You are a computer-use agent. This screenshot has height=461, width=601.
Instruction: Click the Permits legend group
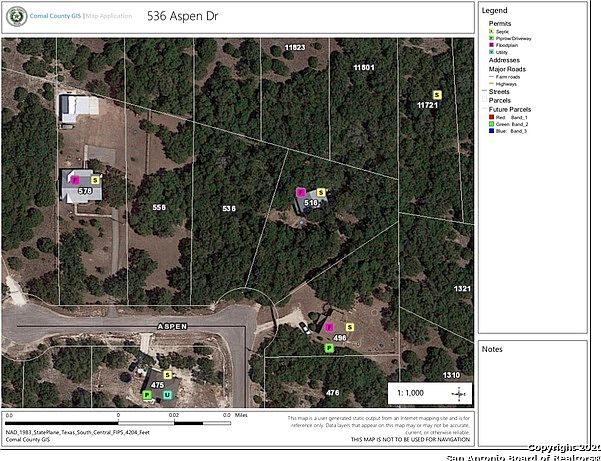500,24
